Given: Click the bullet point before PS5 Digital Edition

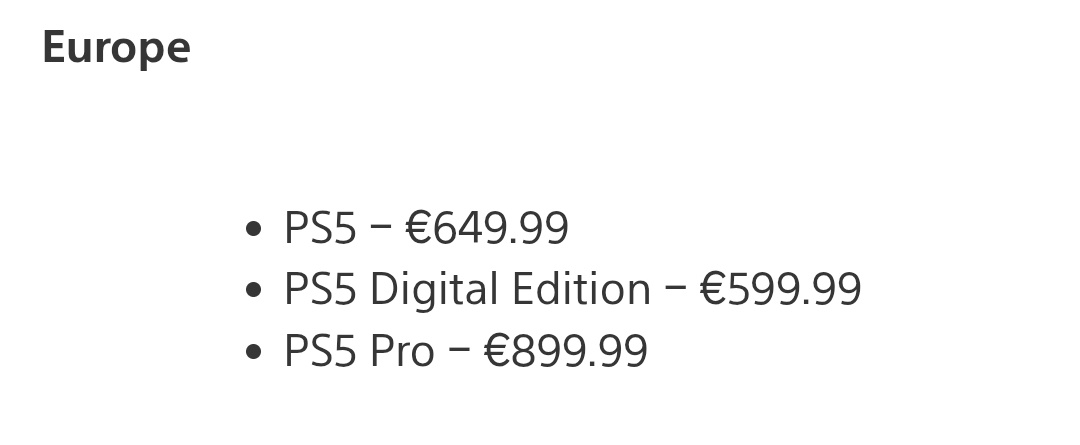Looking at the screenshot, I should click(253, 289).
